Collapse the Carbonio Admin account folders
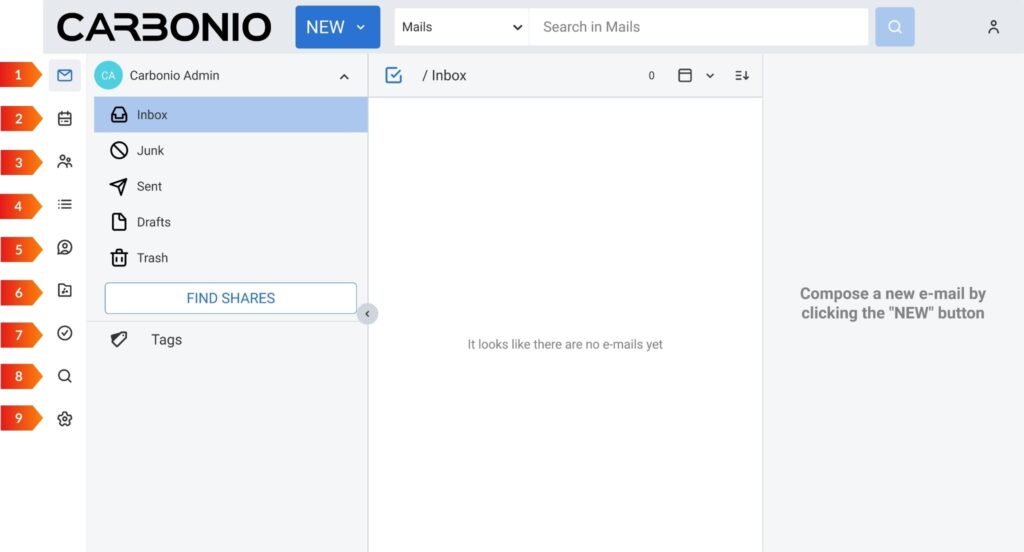 344,76
